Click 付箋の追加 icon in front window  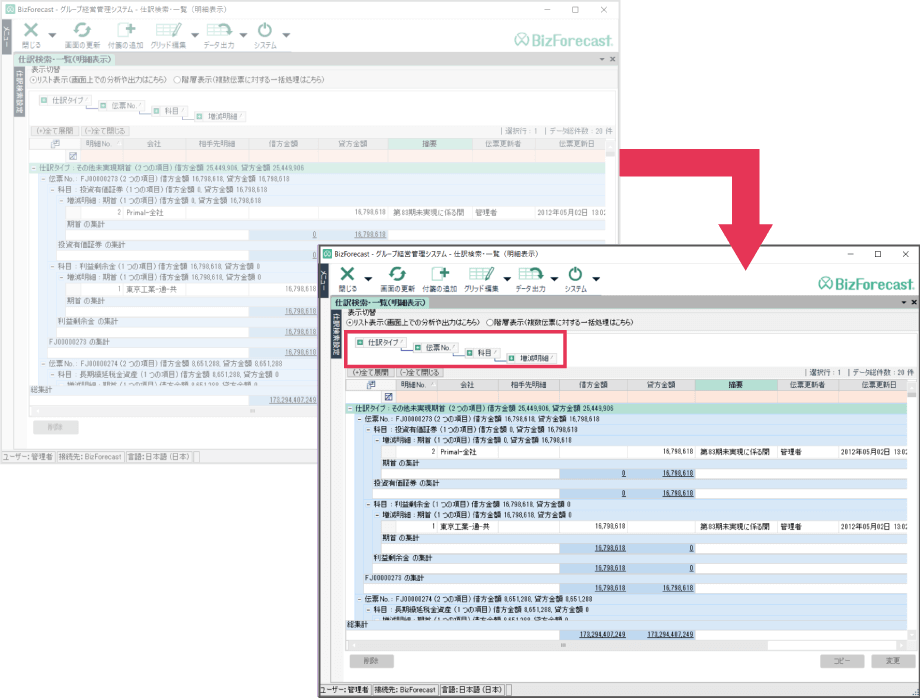439,274
